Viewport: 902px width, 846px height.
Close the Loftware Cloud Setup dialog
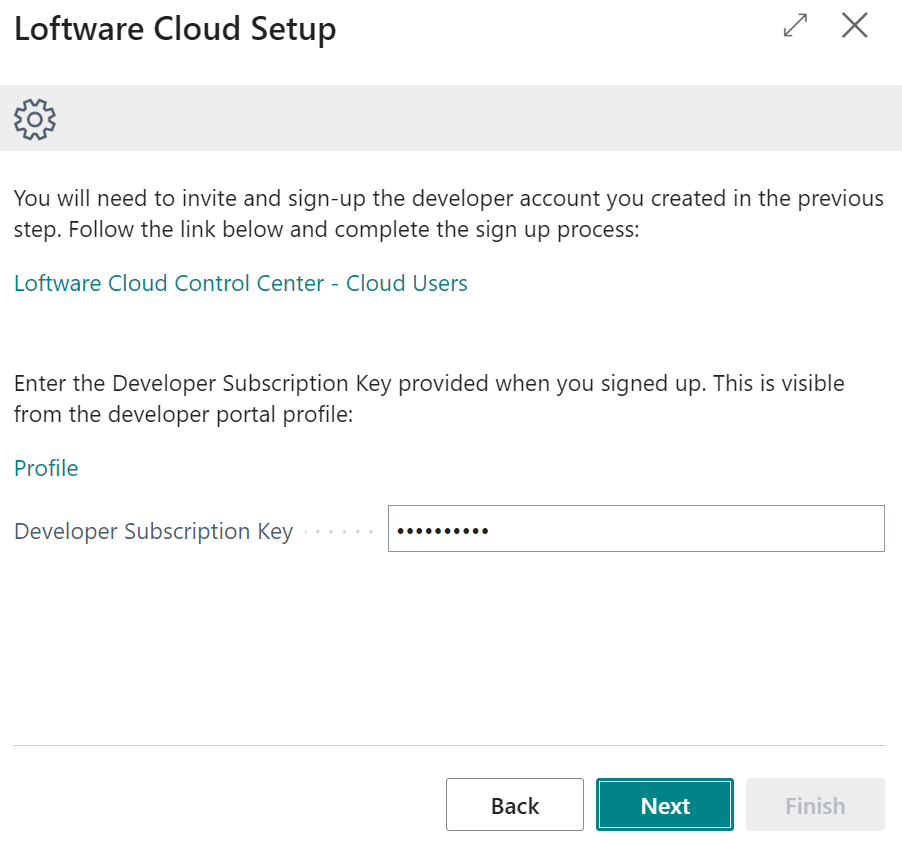click(854, 26)
